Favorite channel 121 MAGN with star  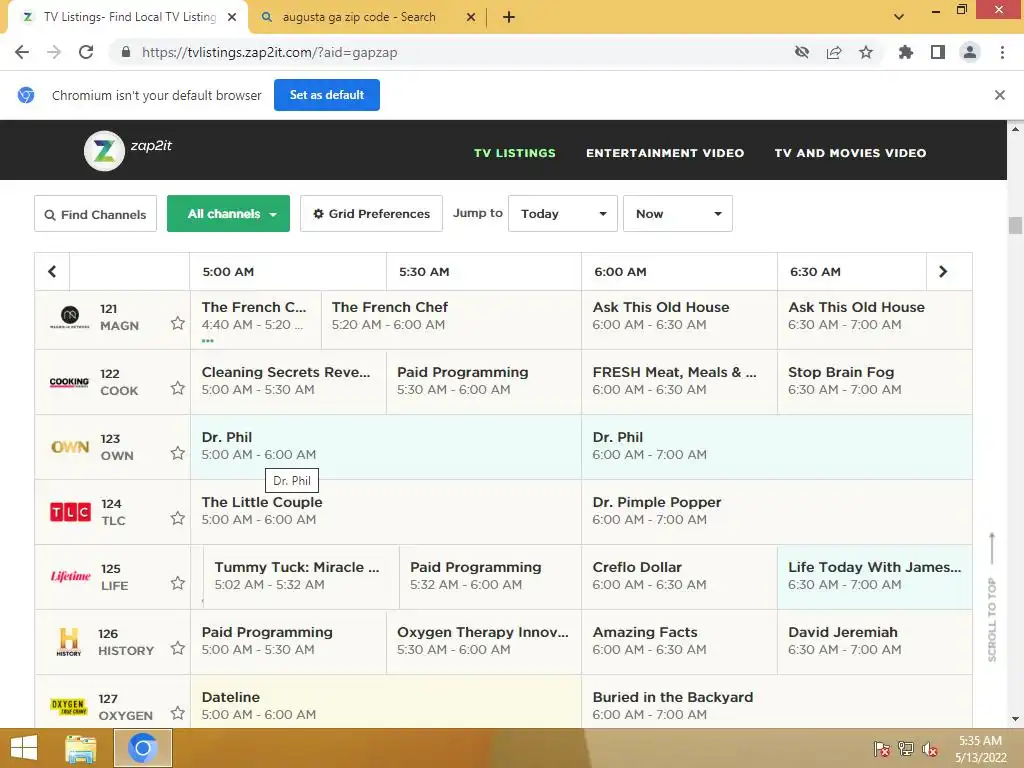pyautogui.click(x=178, y=323)
